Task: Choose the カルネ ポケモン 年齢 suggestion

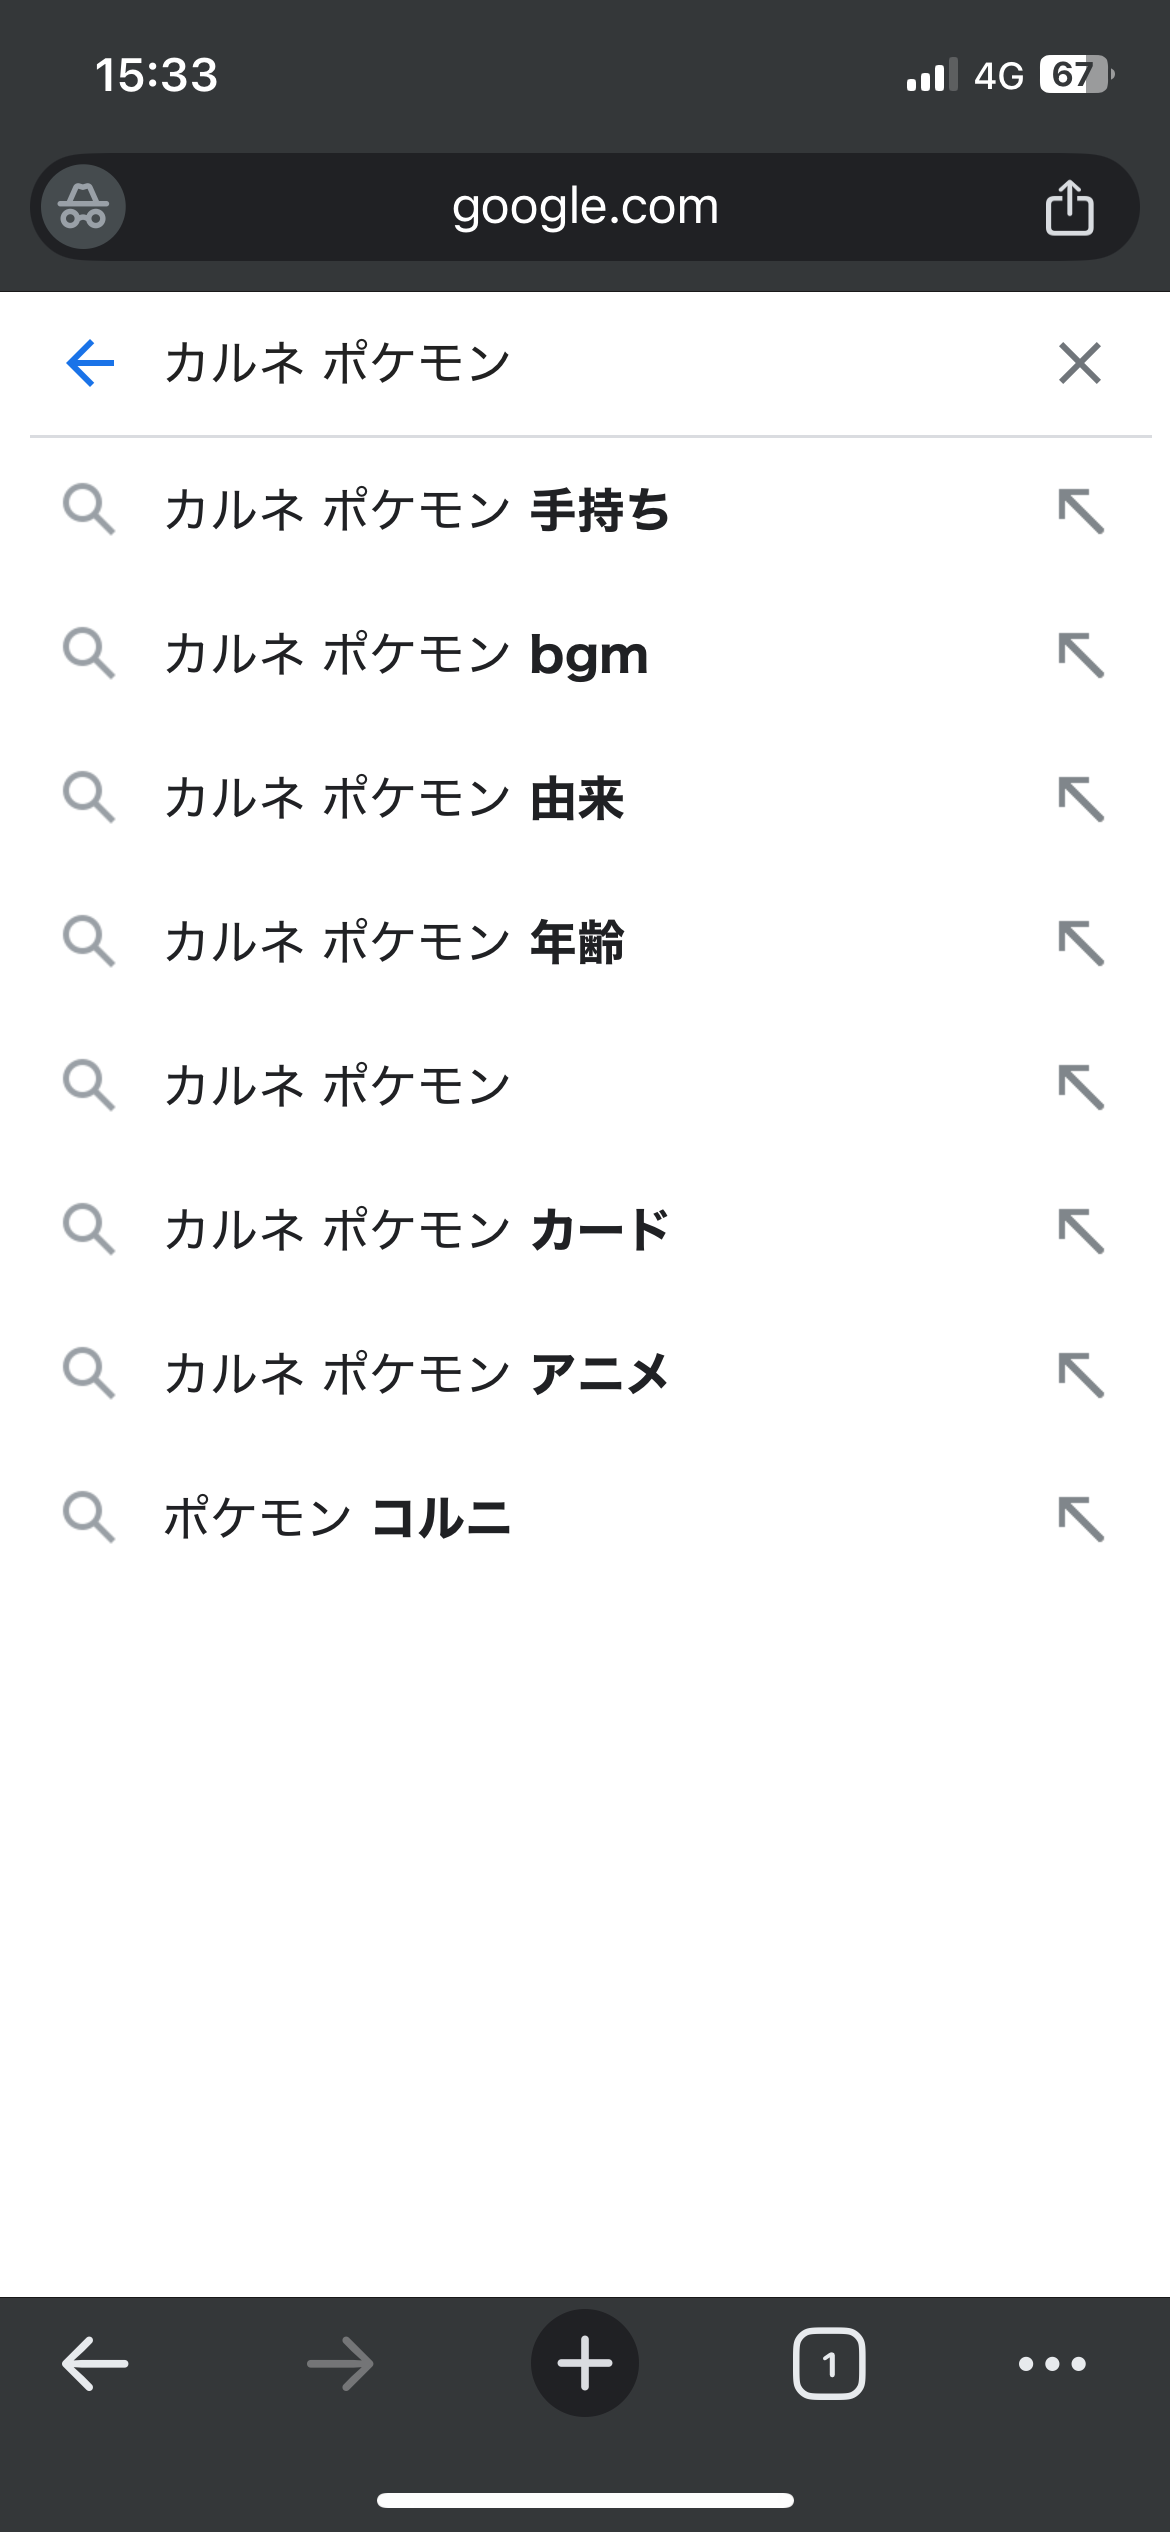Action: tap(394, 942)
